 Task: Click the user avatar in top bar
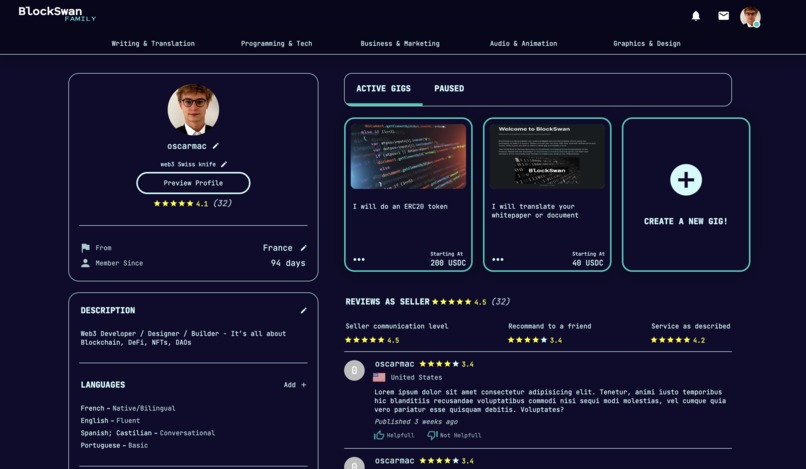(750, 17)
